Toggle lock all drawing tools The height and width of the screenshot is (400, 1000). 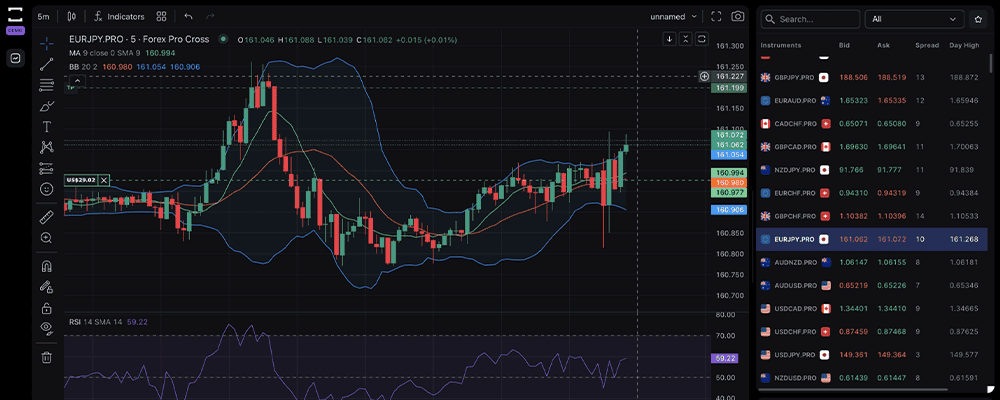coord(46,307)
